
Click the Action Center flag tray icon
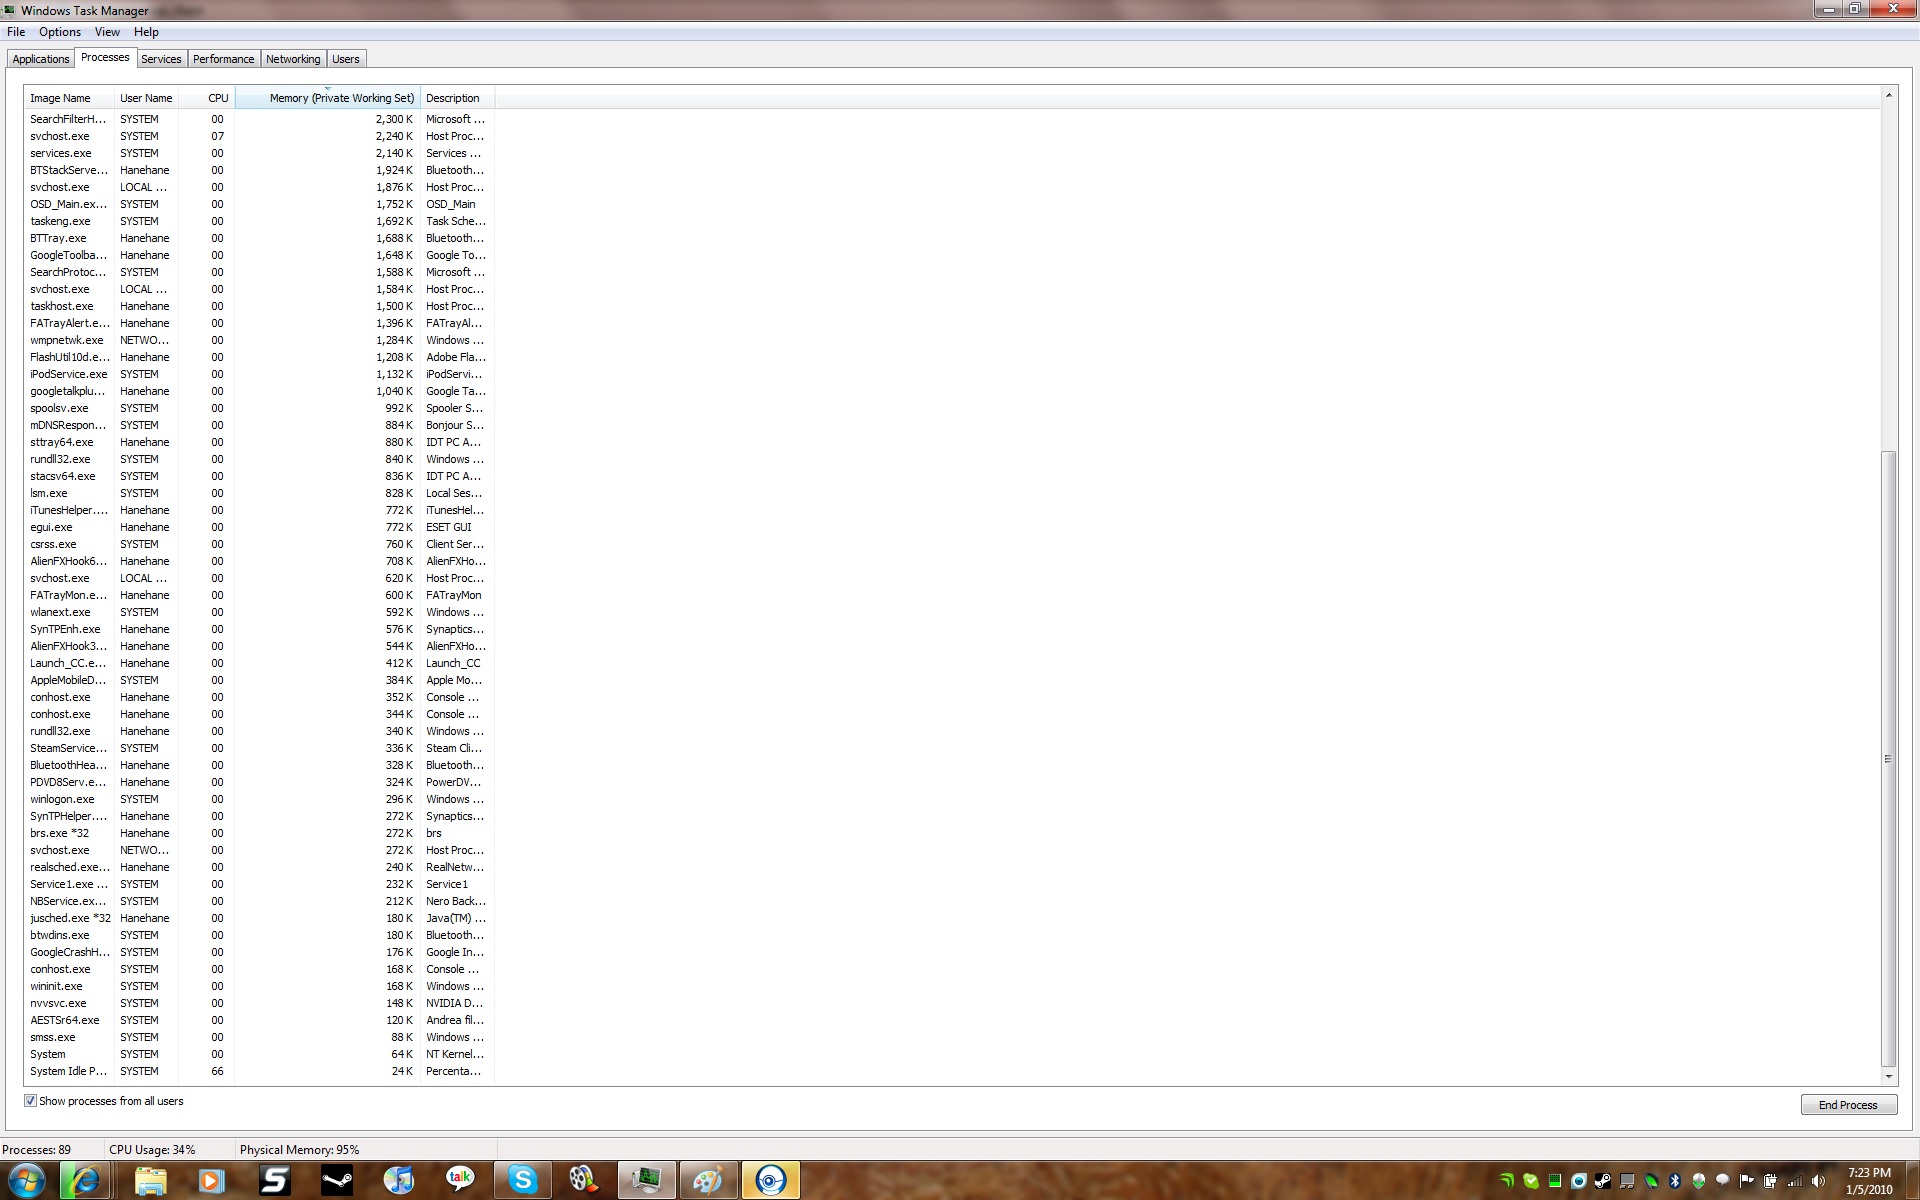[1747, 1181]
